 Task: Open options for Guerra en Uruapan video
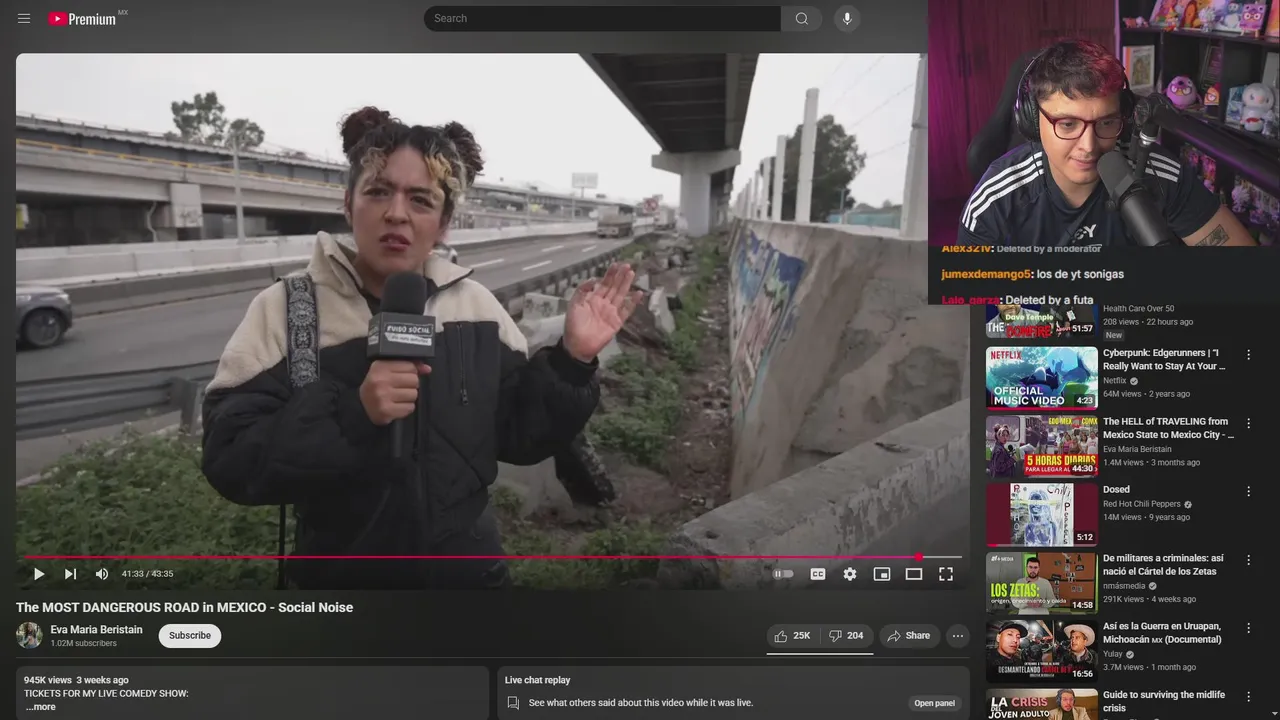coord(1248,628)
